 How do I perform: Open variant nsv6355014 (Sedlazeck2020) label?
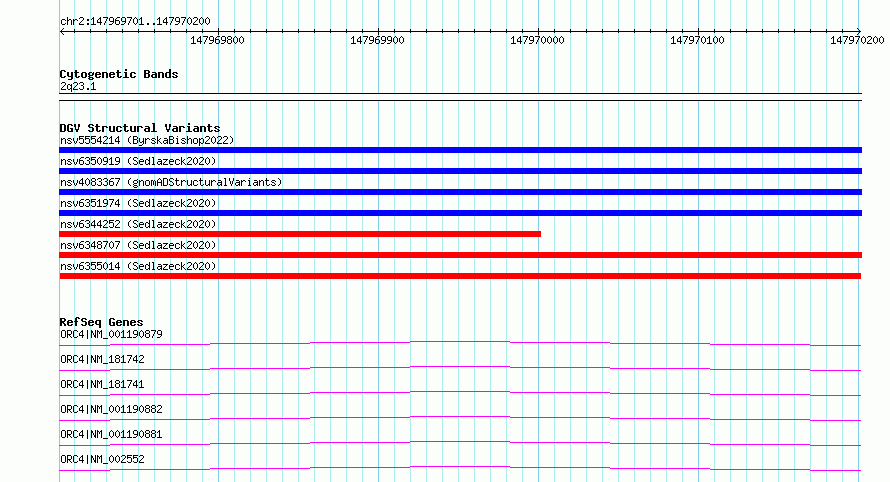(138, 266)
